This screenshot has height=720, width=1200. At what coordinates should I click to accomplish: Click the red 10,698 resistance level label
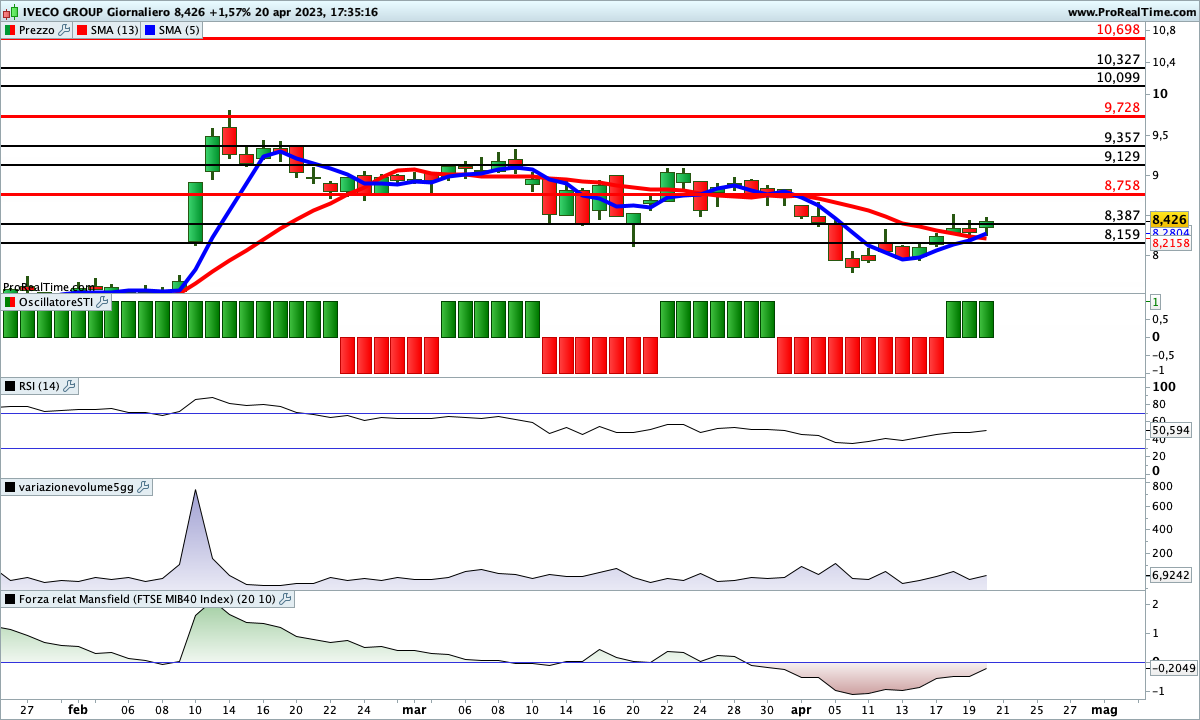click(1118, 30)
